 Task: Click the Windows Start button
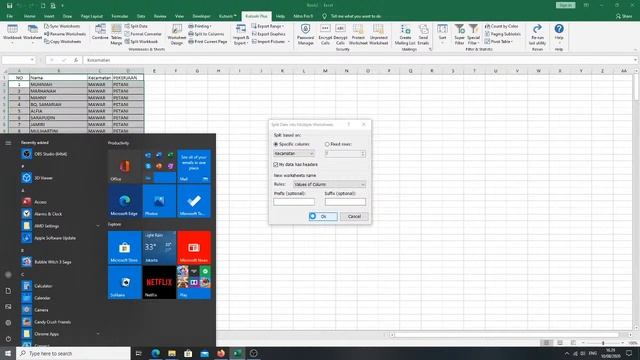8,353
